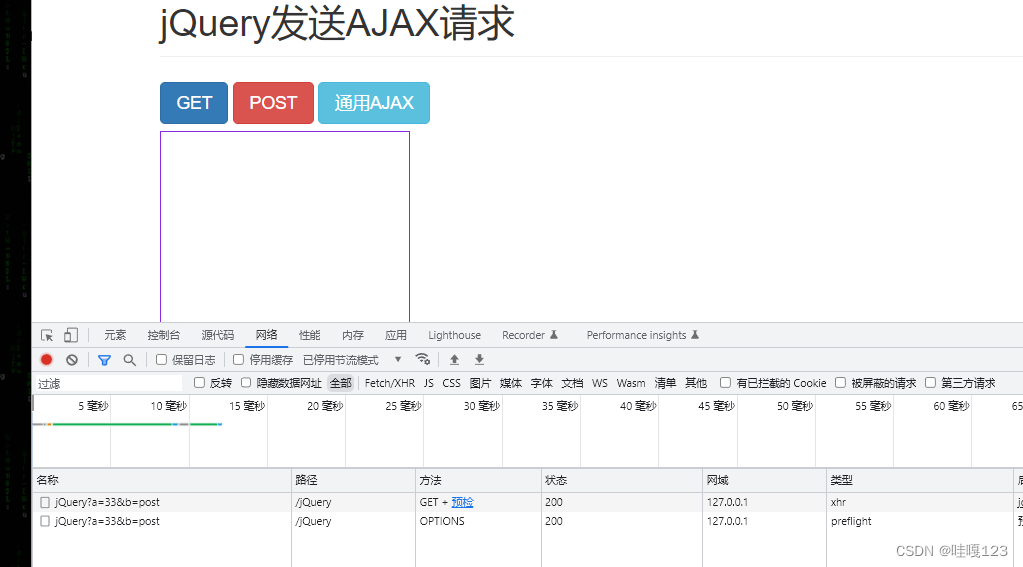Open the Lighthouse tab

point(455,335)
